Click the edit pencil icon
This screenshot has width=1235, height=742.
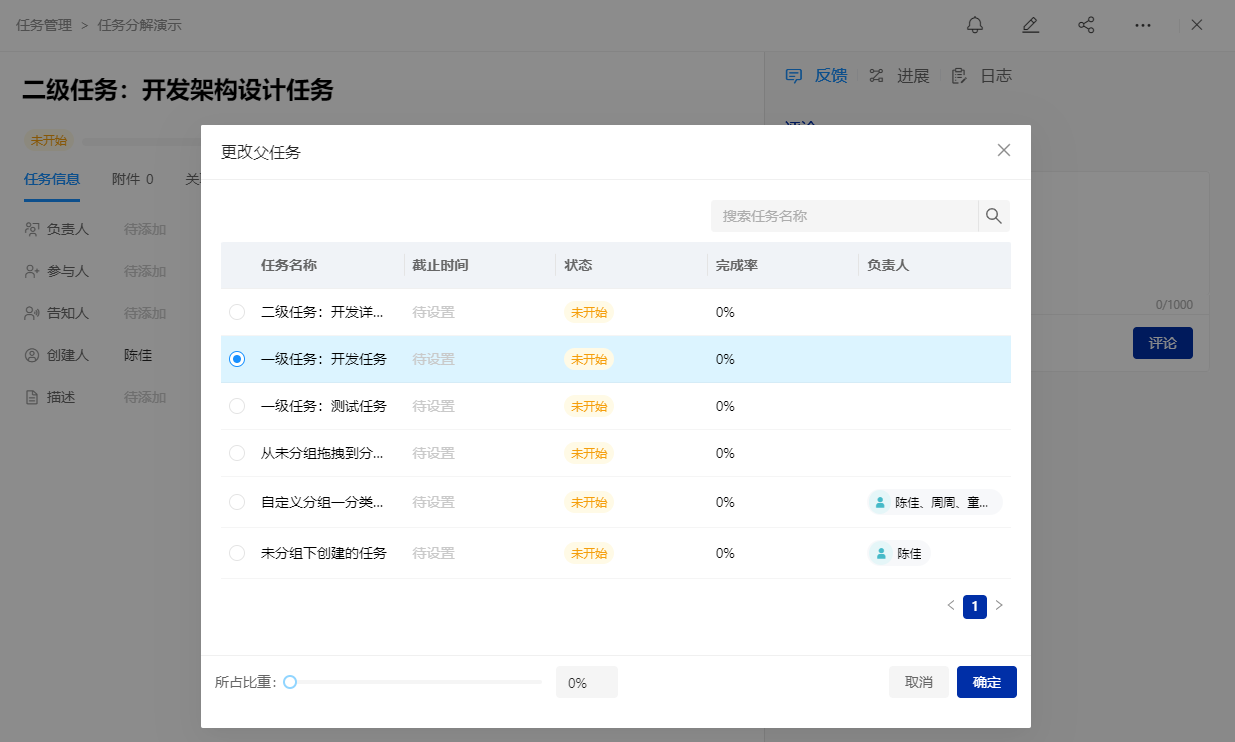point(1030,25)
